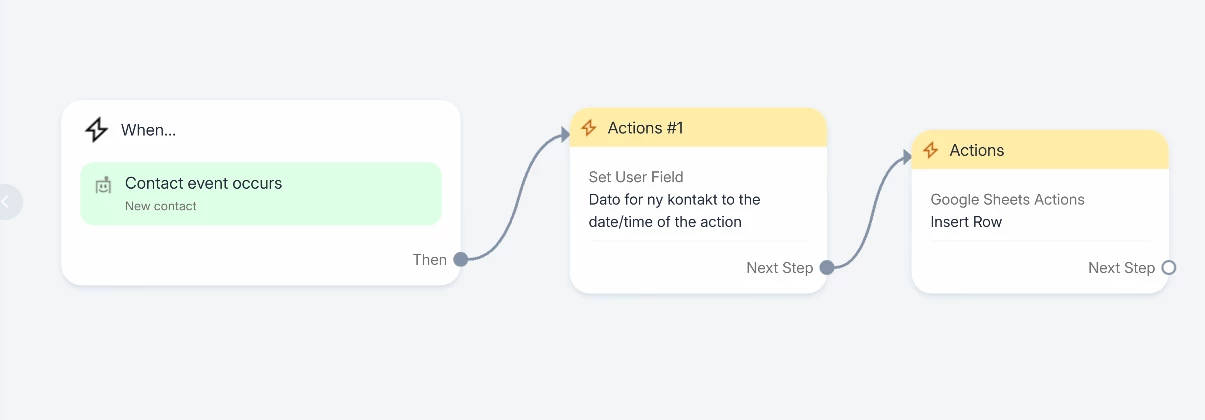Image resolution: width=1205 pixels, height=420 pixels.
Task: Select the Actions node yellow header
Action: coord(1040,150)
